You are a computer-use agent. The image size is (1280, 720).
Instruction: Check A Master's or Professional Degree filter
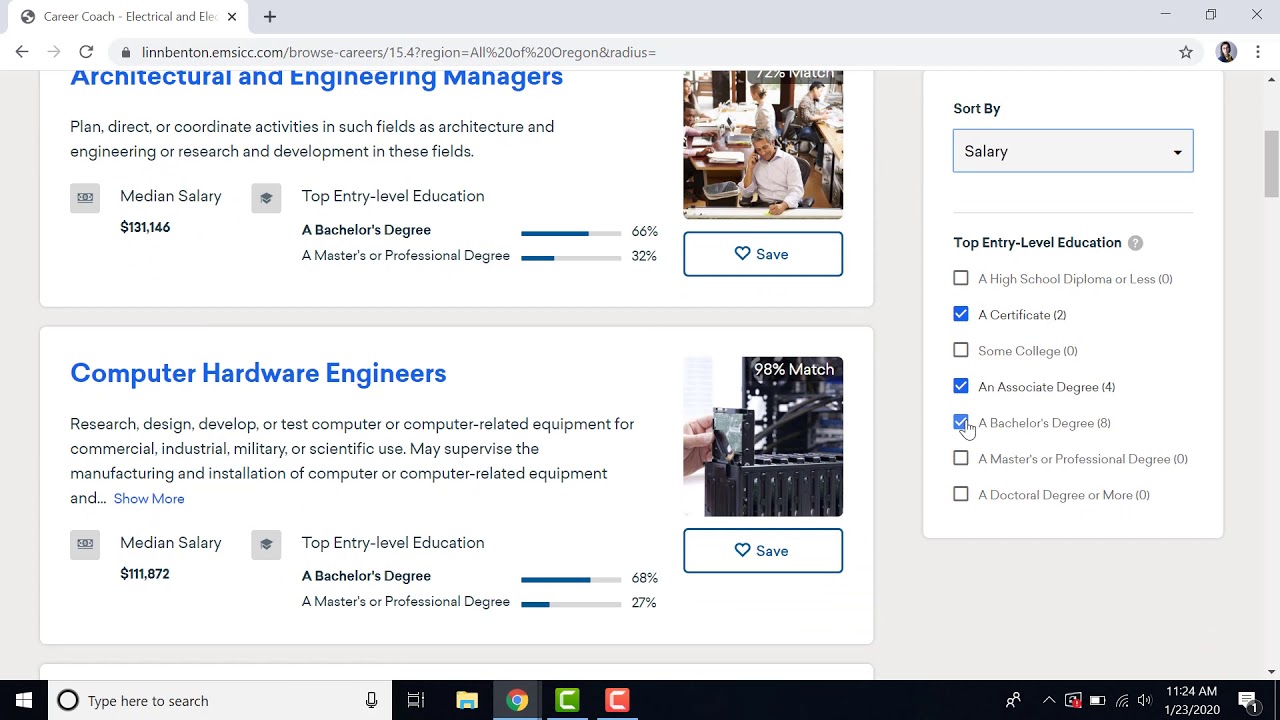point(961,458)
